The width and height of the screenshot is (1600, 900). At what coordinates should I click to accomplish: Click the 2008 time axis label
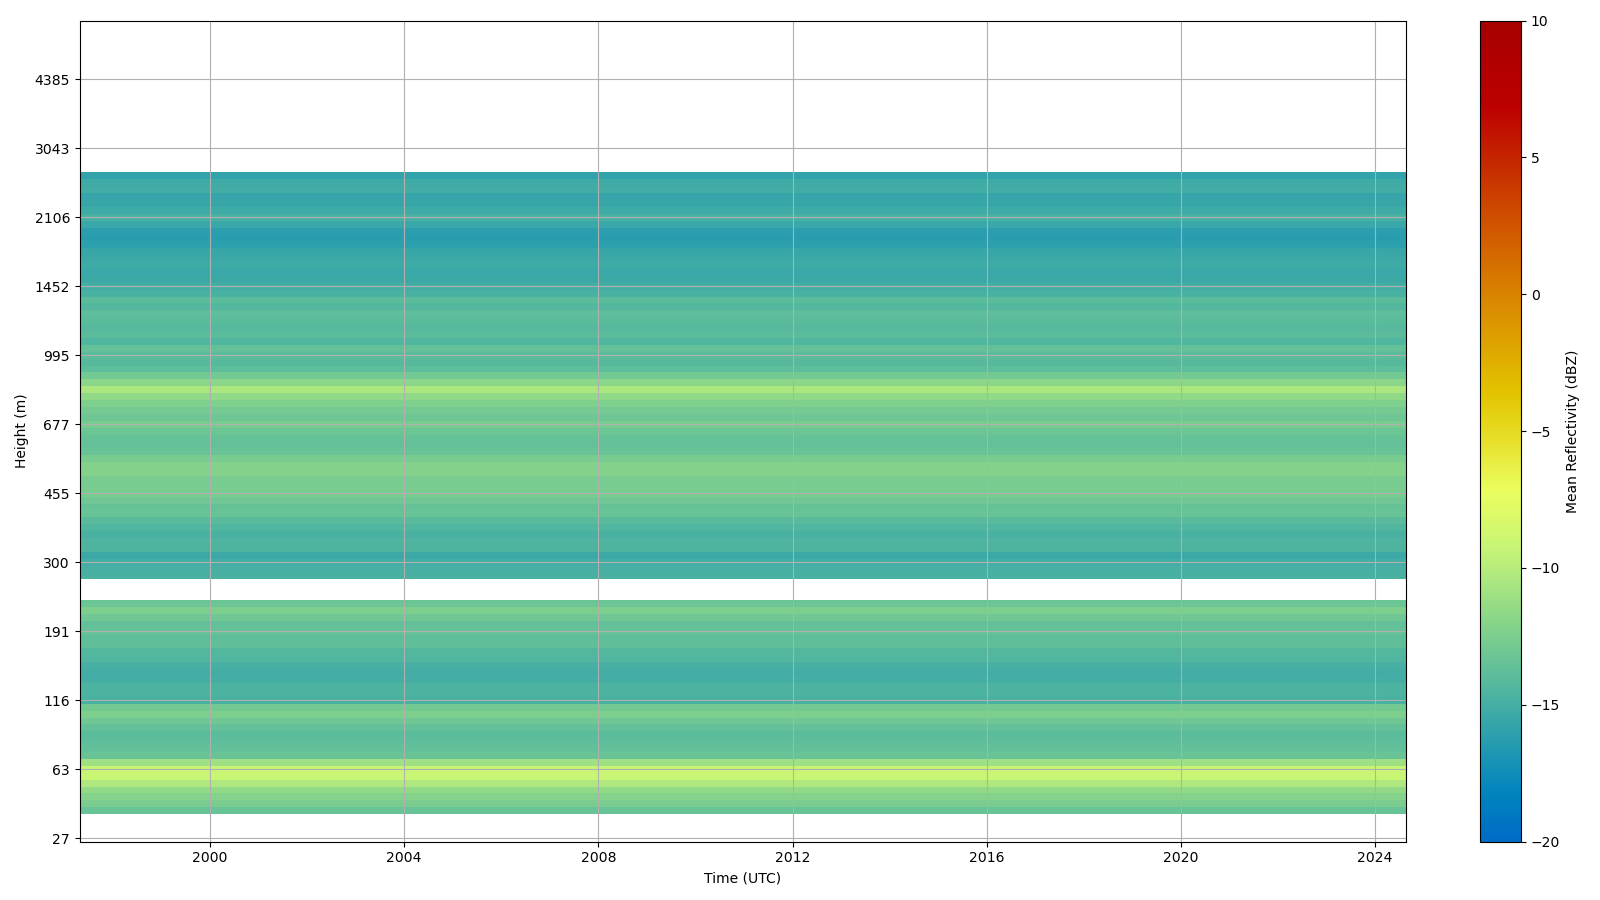coord(598,857)
